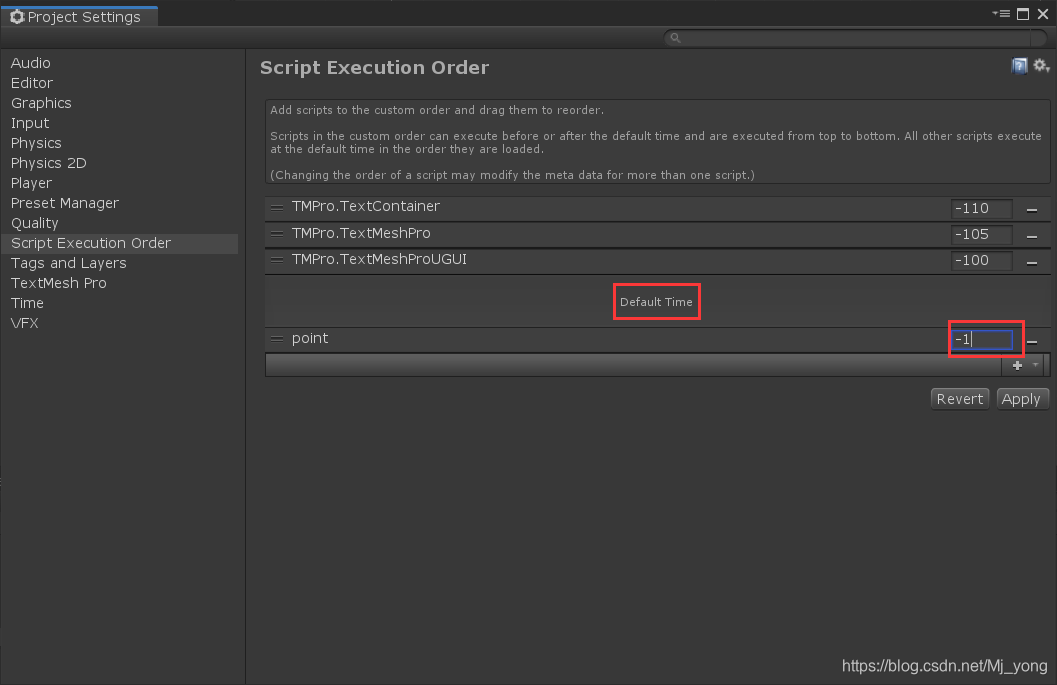Open the Preset Manager category
The width and height of the screenshot is (1057, 685).
tap(65, 203)
